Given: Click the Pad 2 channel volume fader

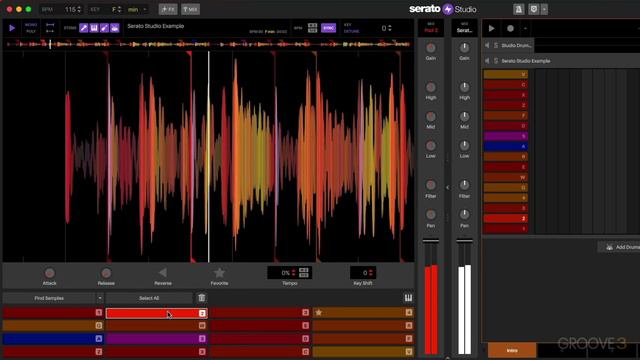Looking at the screenshot, I should [x=431, y=241].
